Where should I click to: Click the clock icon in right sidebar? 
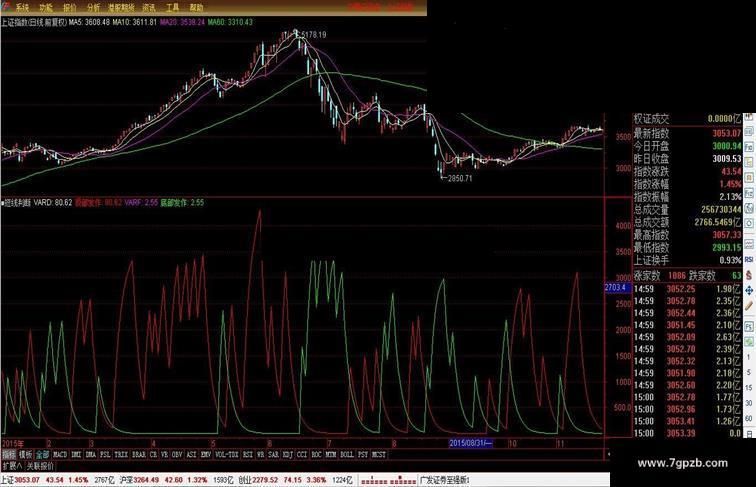point(749,224)
